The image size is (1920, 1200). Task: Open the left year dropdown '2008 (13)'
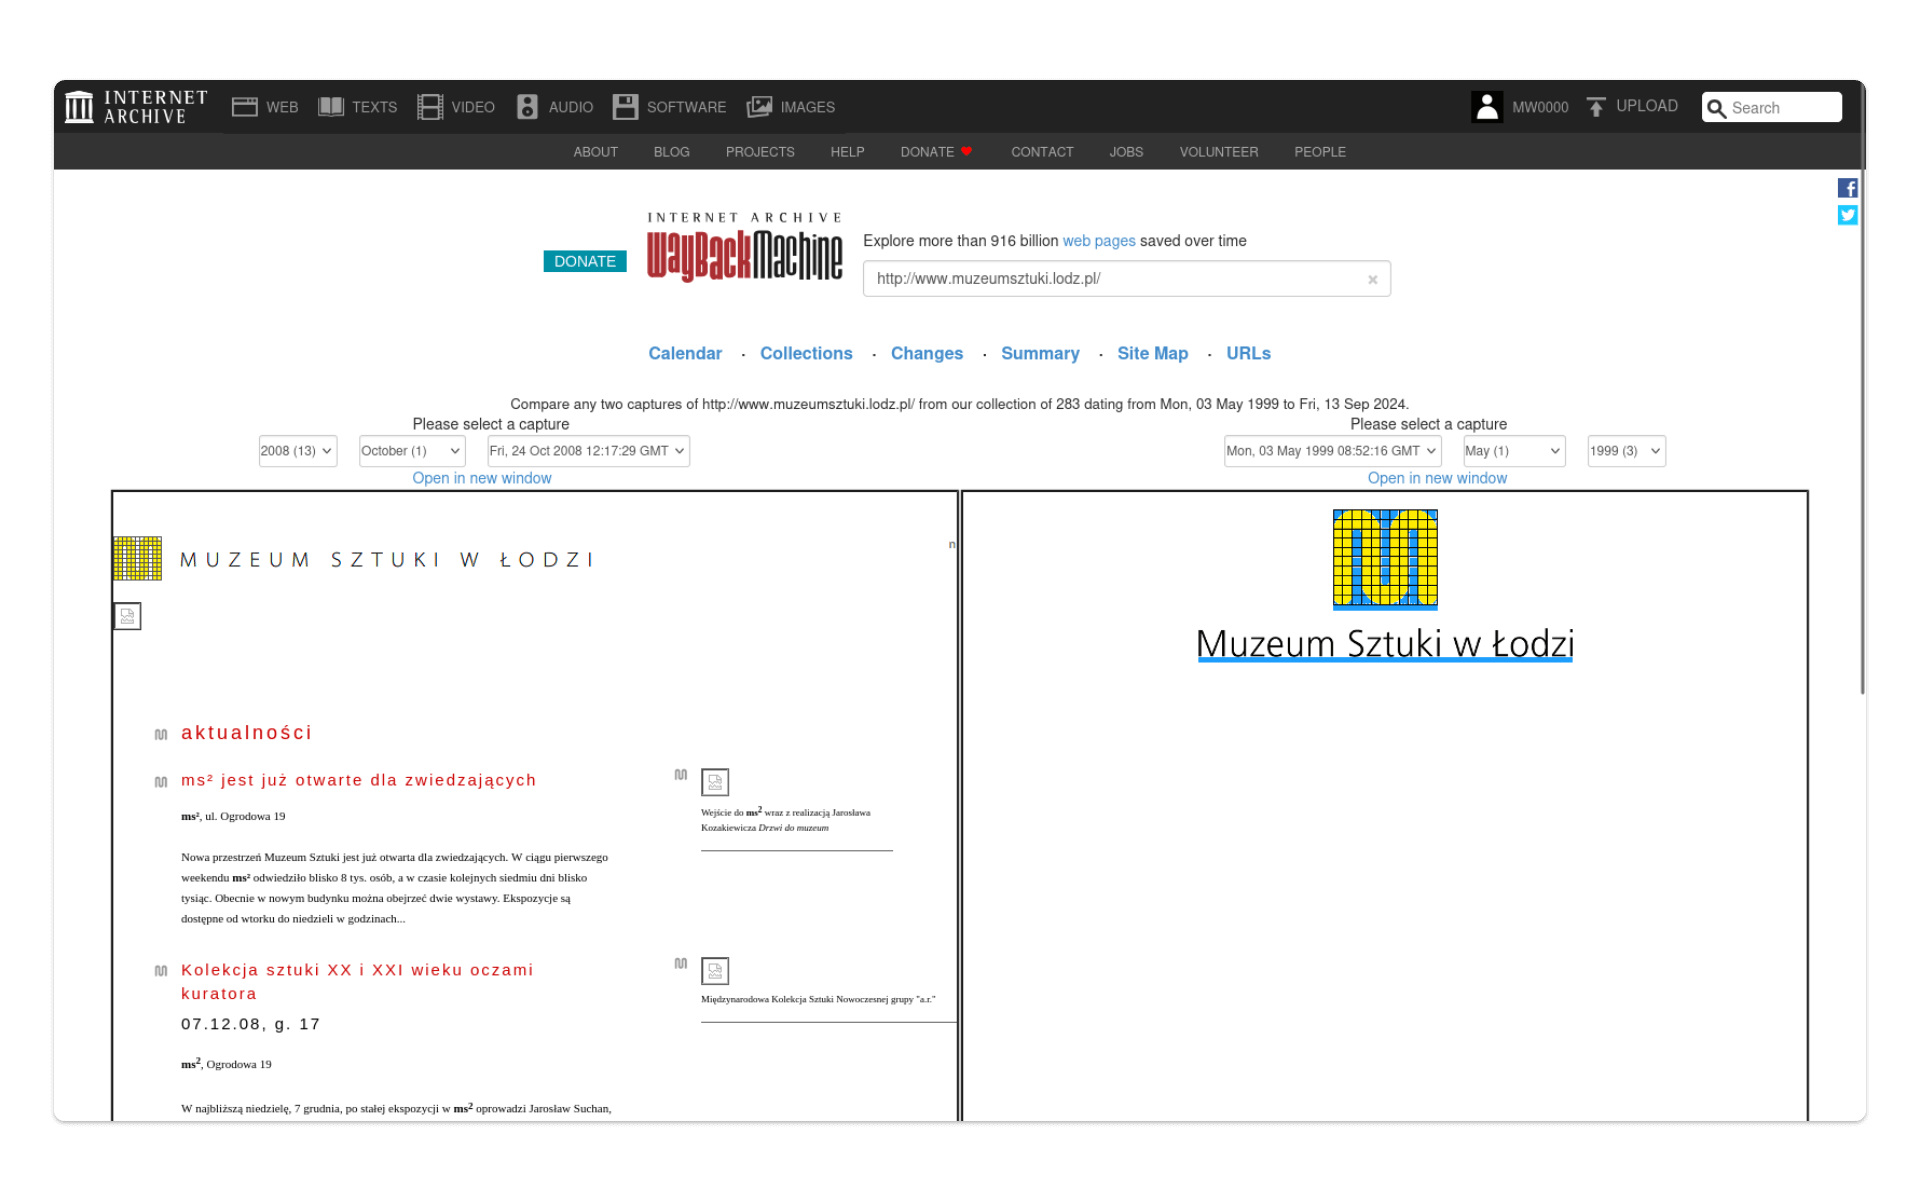click(298, 451)
